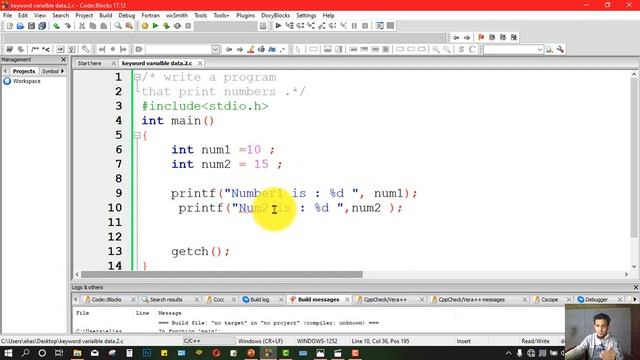Click the Open file toolbar icon
The width and height of the screenshot is (640, 360).
point(20,26)
